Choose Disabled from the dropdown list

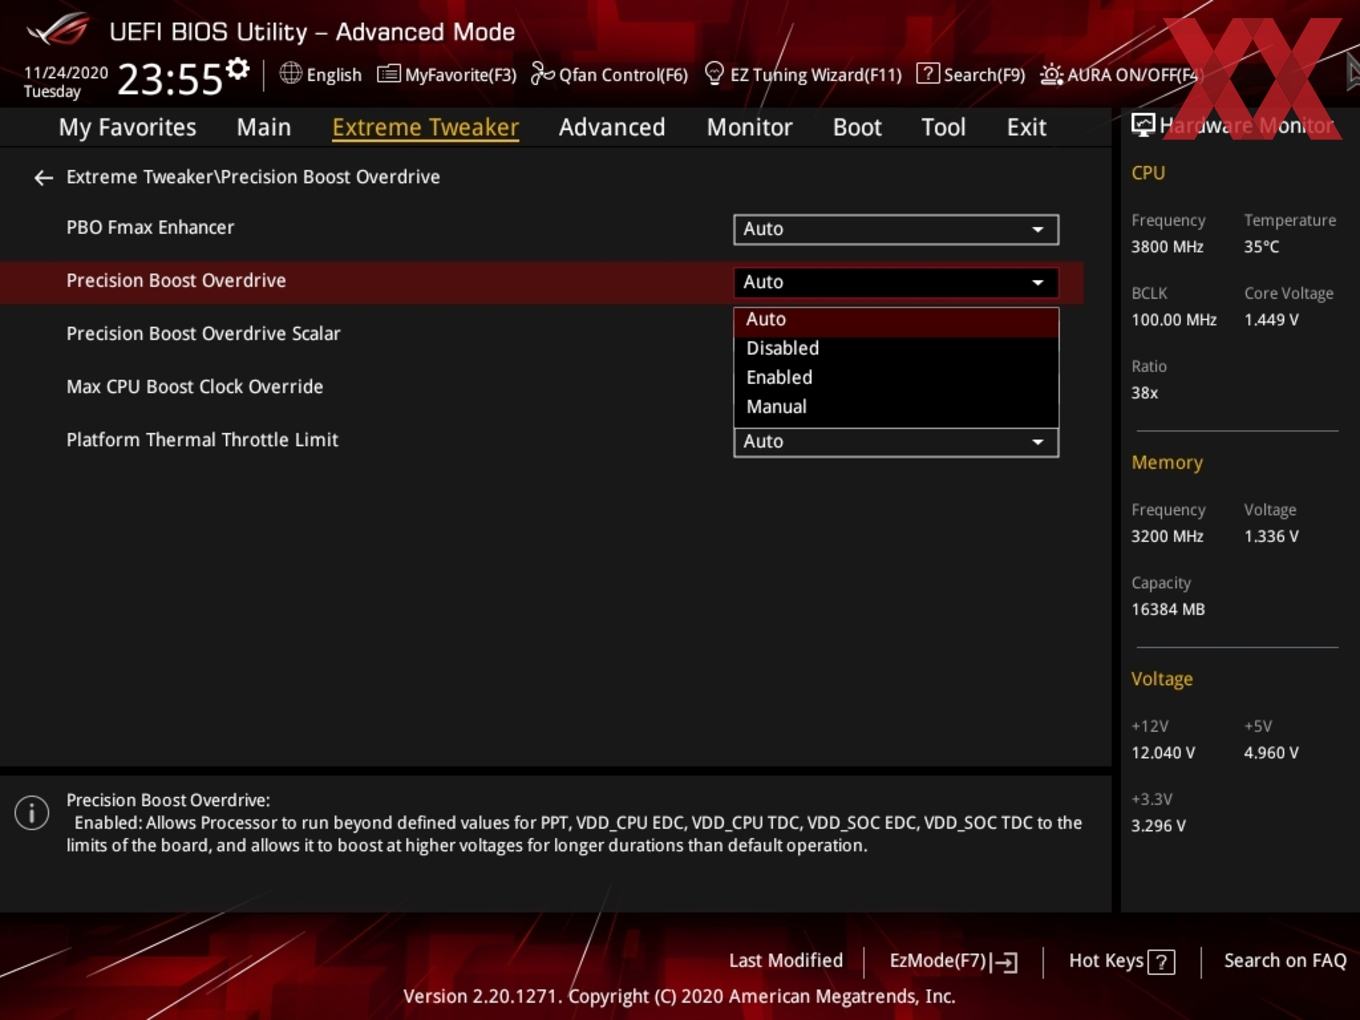click(896, 348)
